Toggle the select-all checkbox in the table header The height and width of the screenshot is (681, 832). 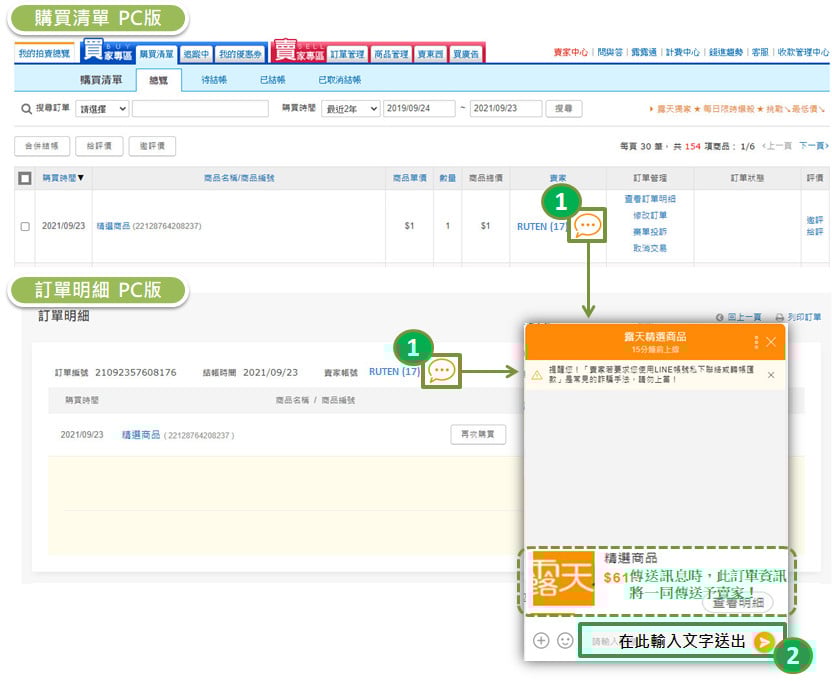(25, 178)
